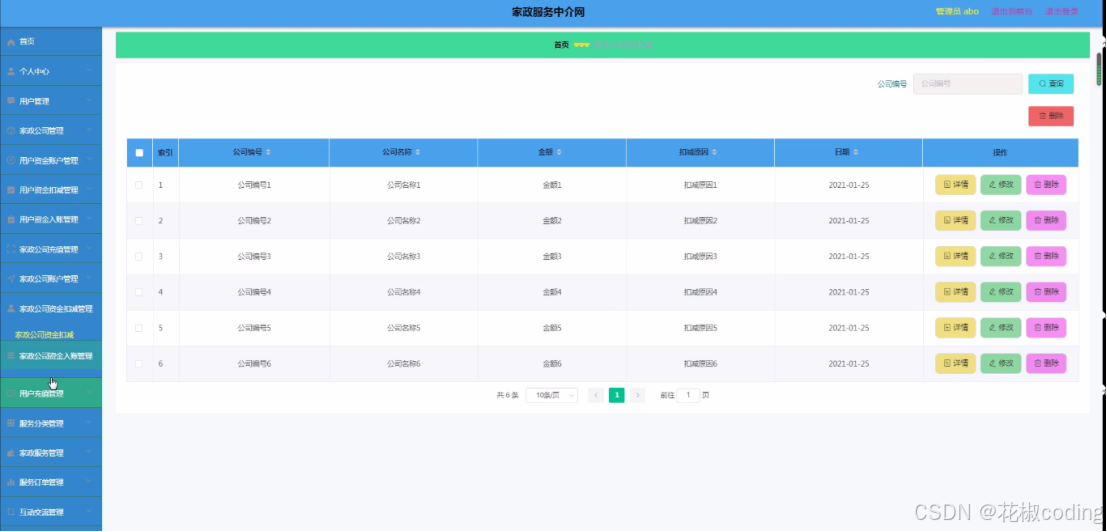Screen dimensions: 1107x532
Task: Click the icon beside 用户资金账户管理
Action: tap(11, 160)
